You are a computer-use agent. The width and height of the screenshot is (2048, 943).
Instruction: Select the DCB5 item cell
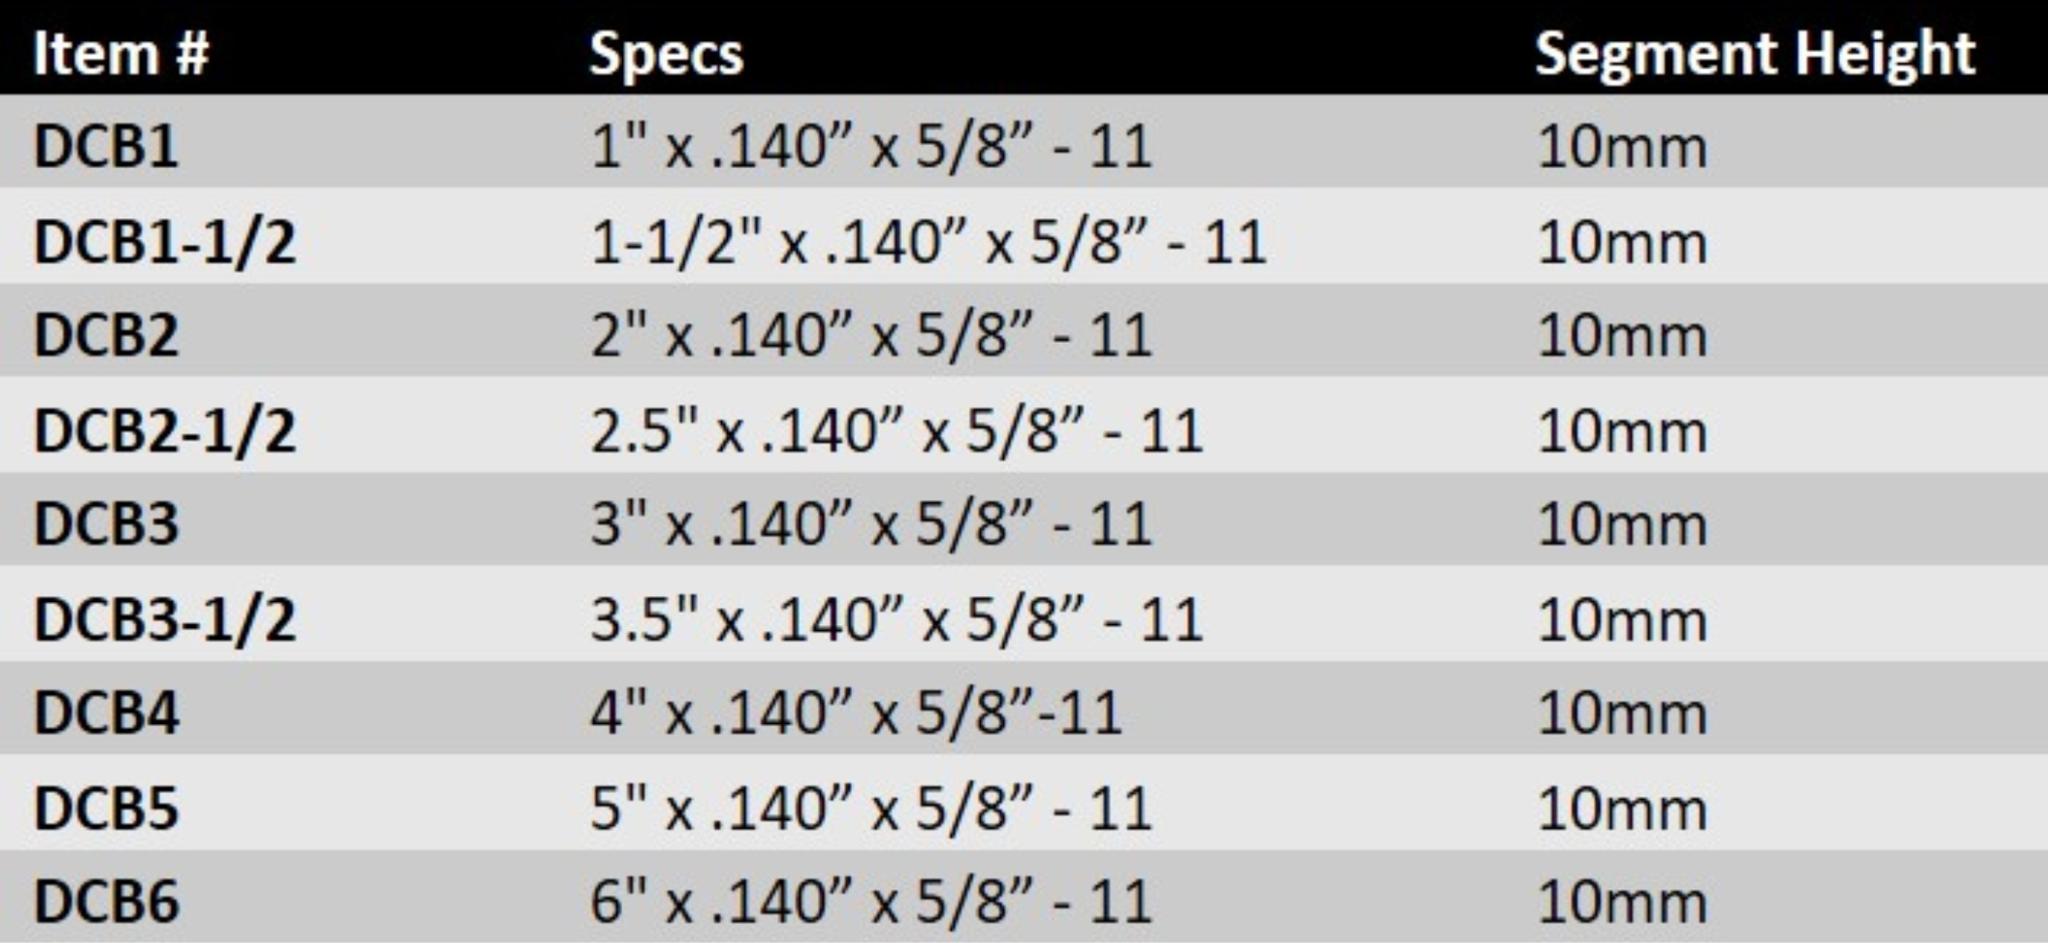pos(106,808)
